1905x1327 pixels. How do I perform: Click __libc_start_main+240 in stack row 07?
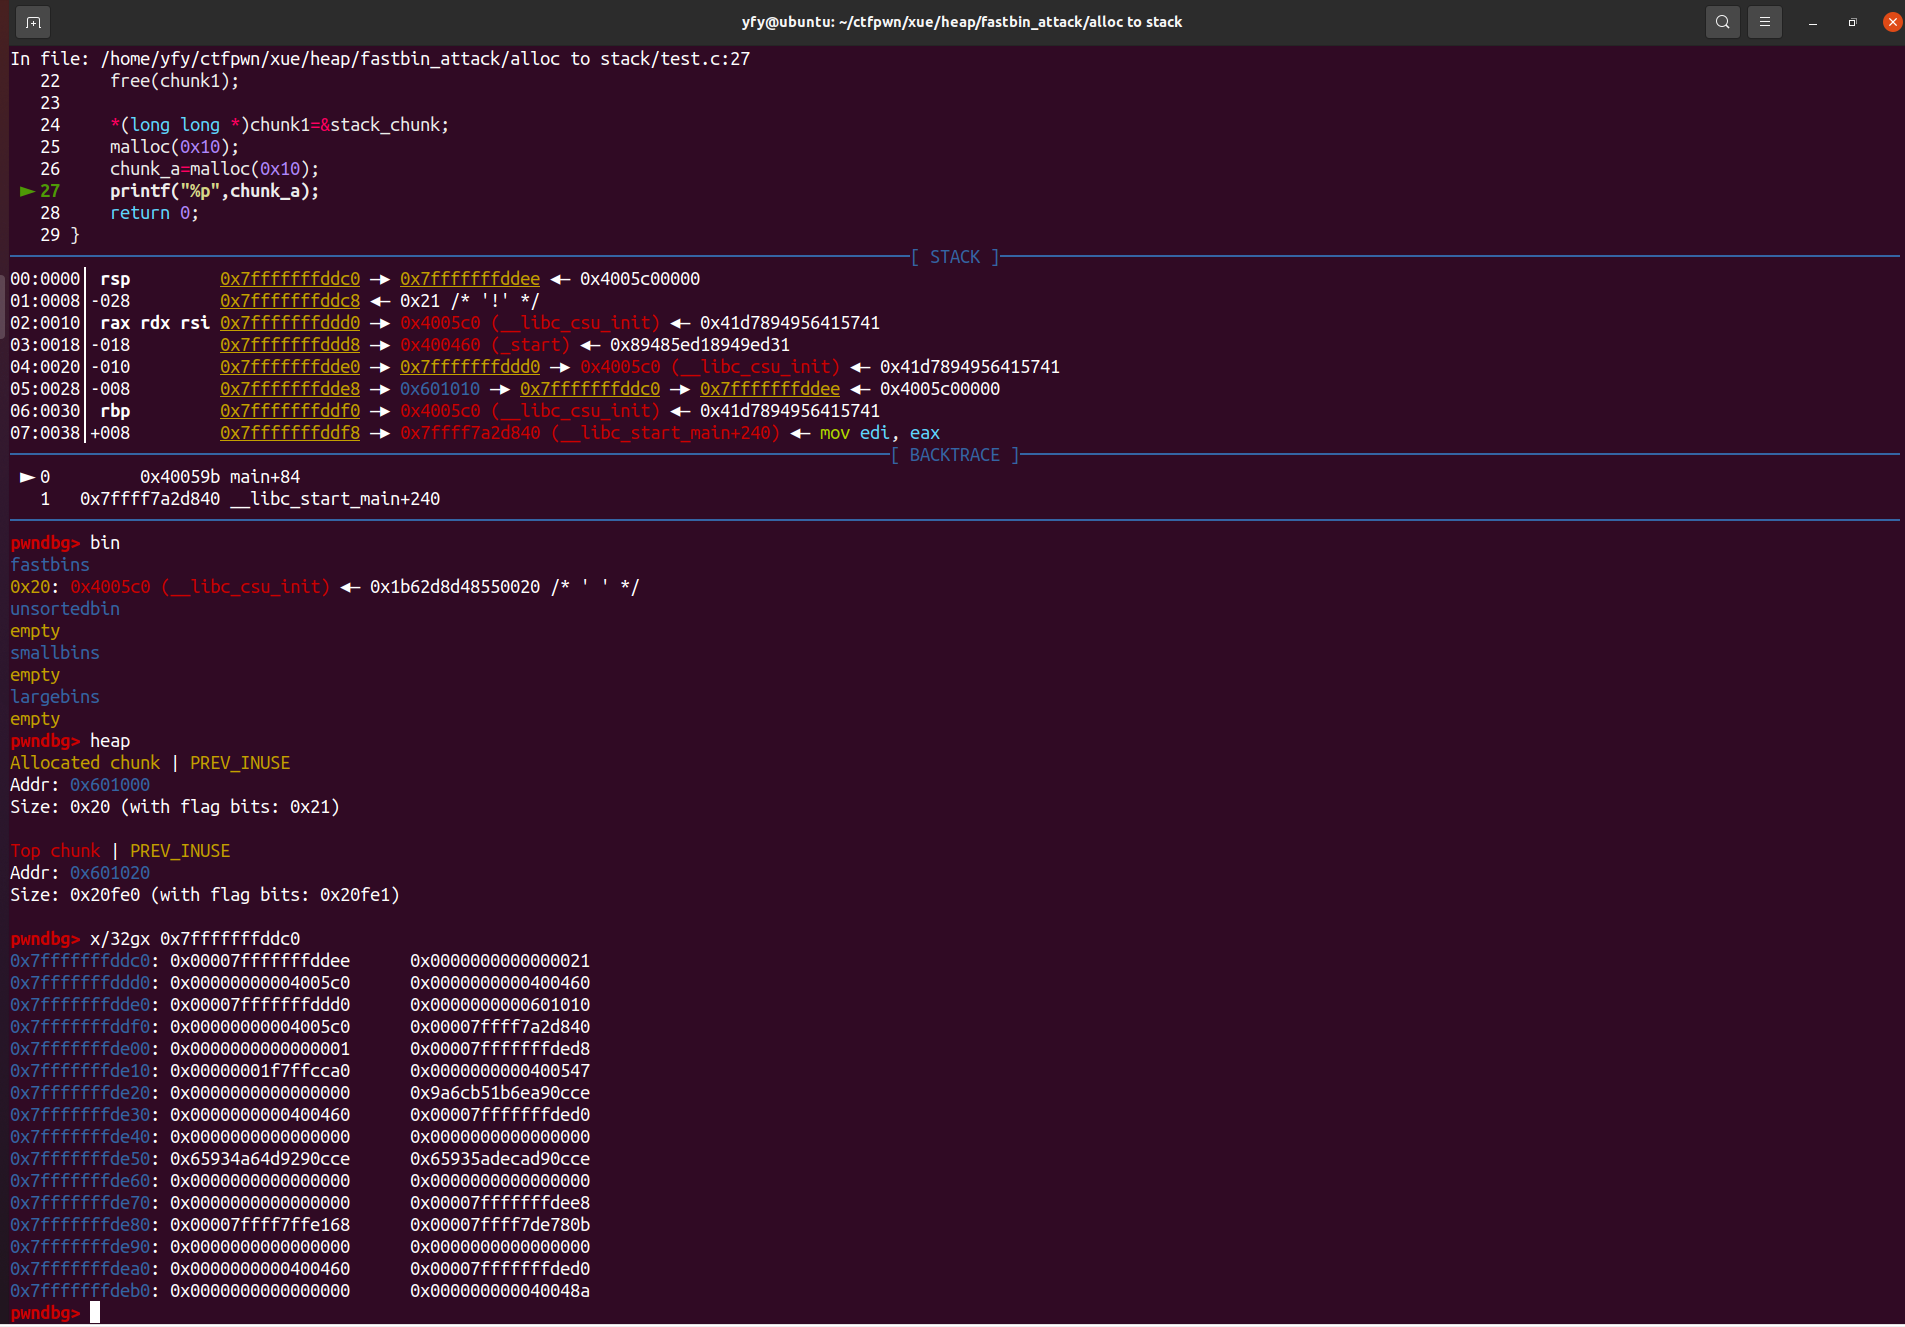click(665, 433)
